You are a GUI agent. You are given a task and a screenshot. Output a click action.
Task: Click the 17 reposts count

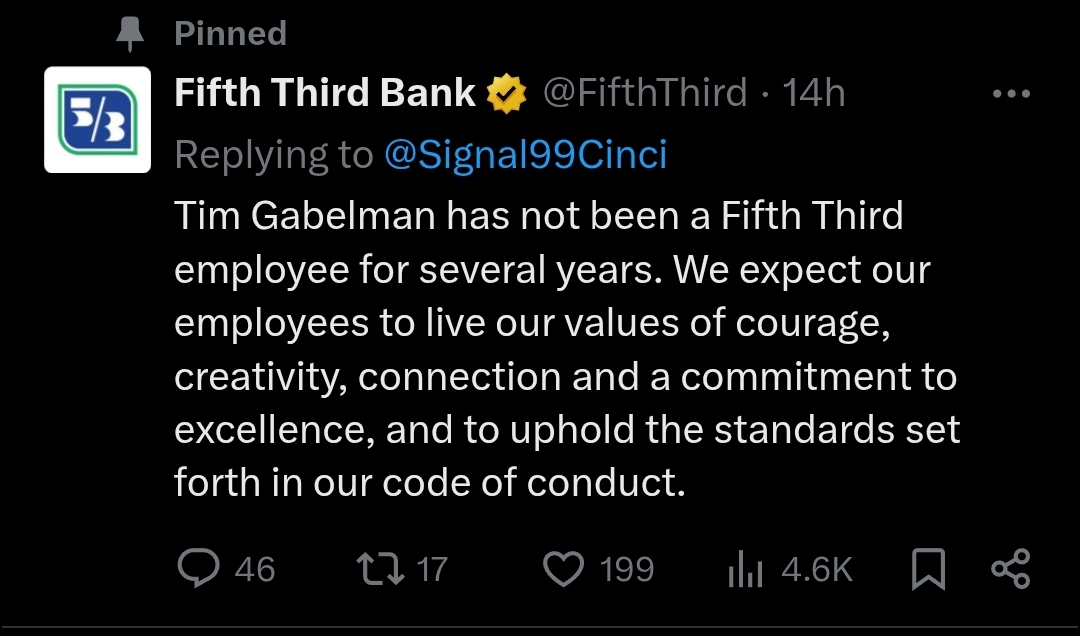click(431, 570)
